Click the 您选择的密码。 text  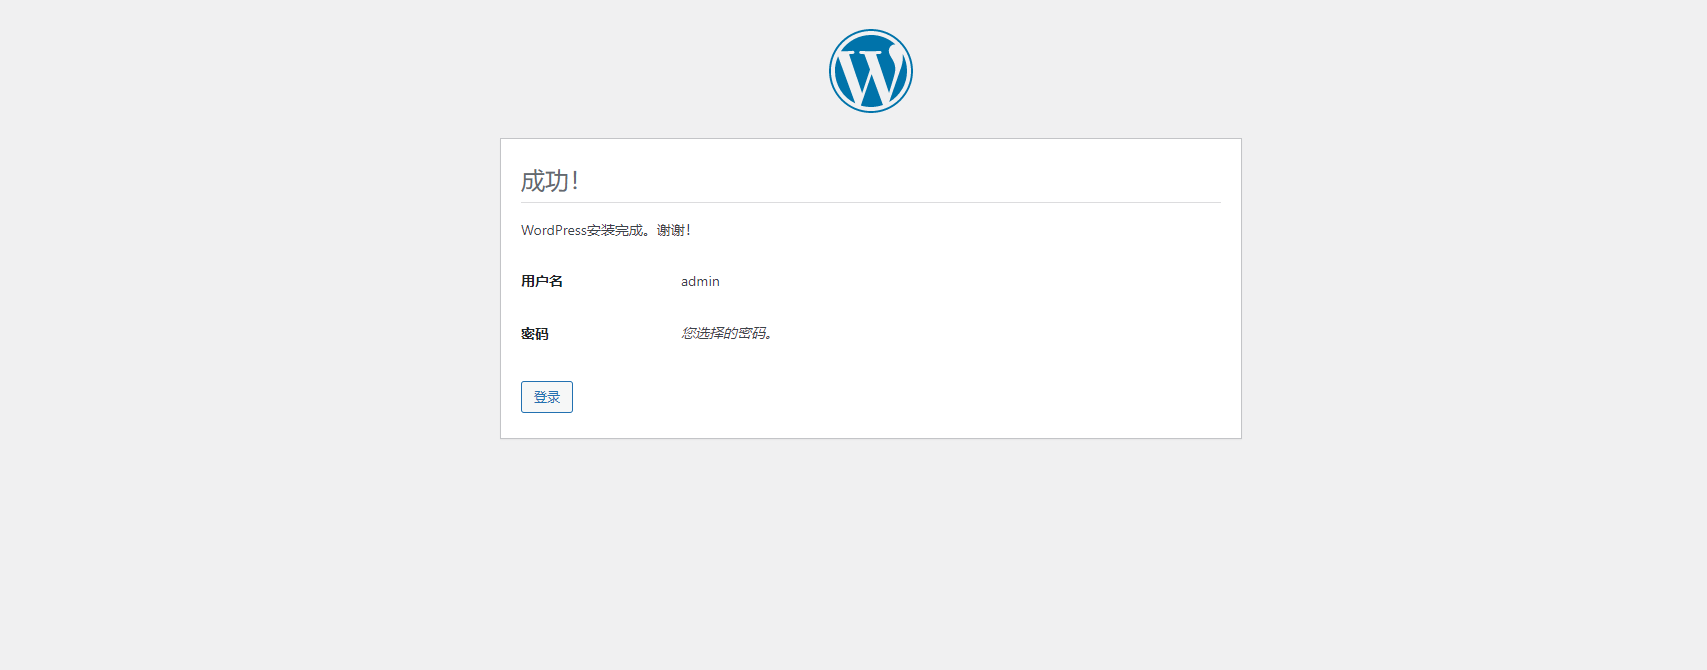point(727,333)
